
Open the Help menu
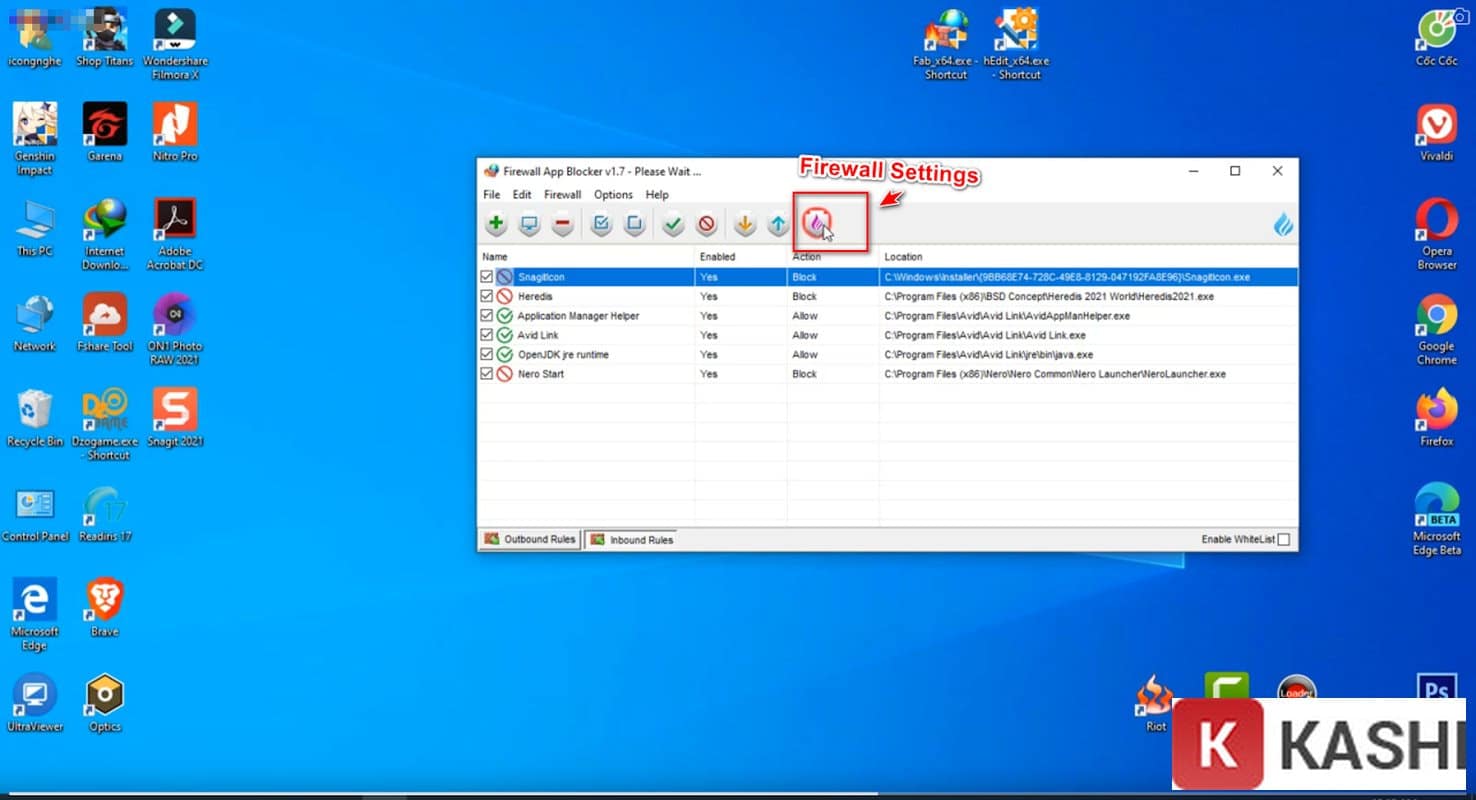pos(657,194)
